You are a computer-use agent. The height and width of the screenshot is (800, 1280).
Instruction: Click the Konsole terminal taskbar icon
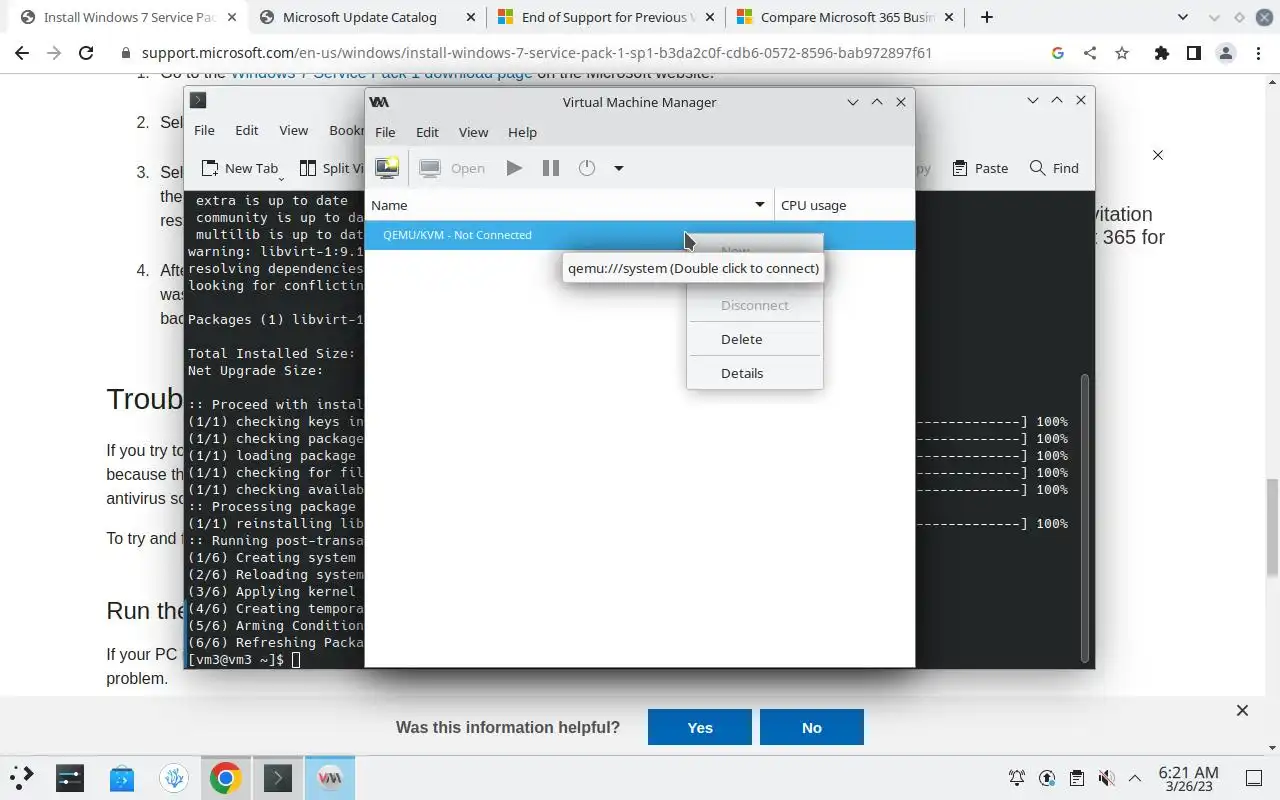(x=278, y=777)
